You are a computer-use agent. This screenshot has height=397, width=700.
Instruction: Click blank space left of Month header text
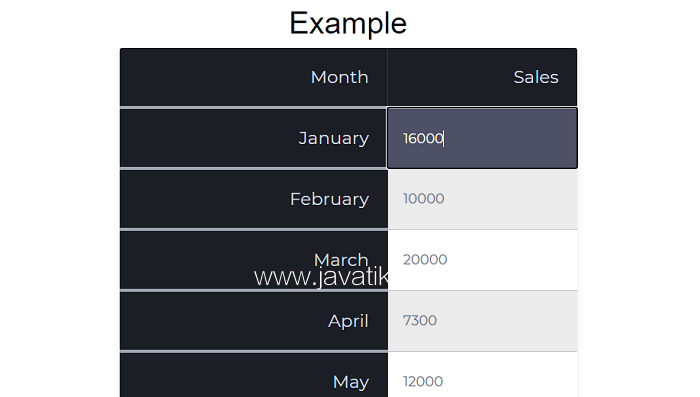pos(215,77)
